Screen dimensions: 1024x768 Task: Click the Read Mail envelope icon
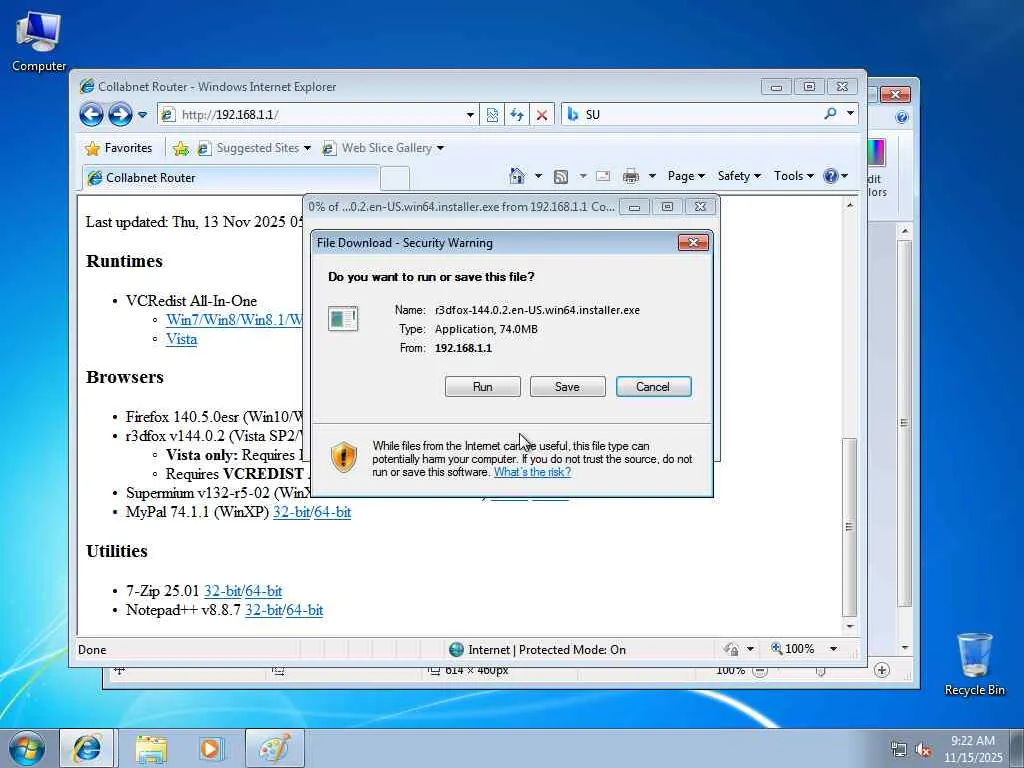click(x=603, y=176)
